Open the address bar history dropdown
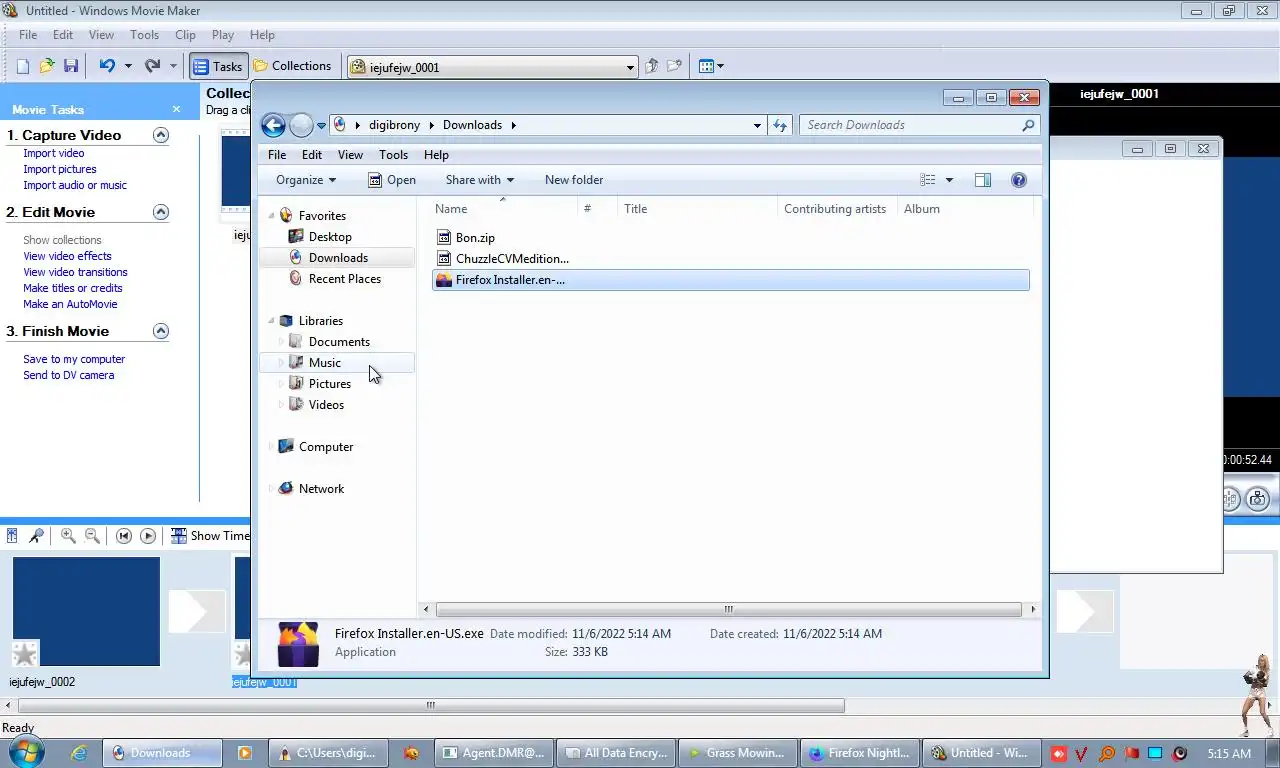This screenshot has width=1280, height=768. (x=757, y=125)
